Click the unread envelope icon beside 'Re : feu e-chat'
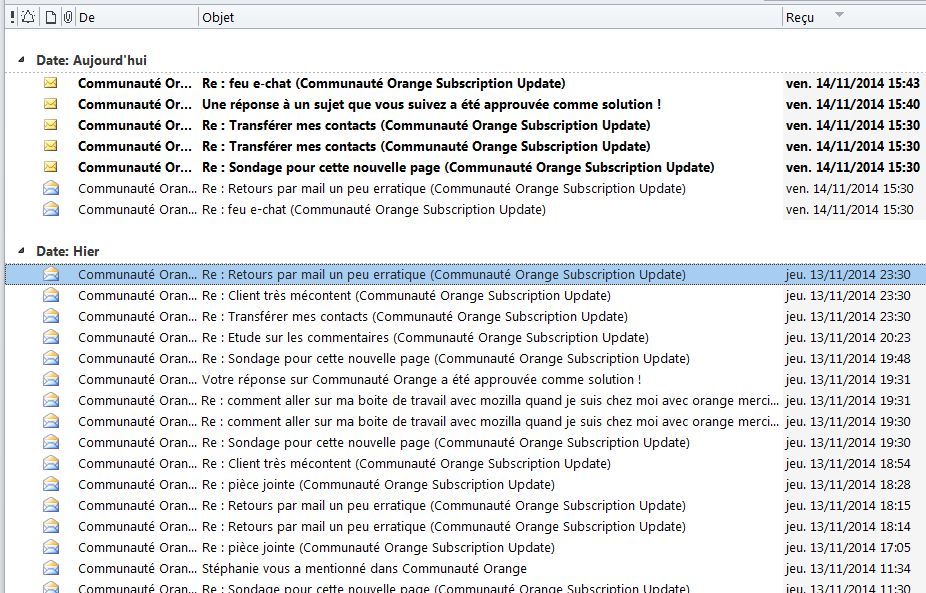Image resolution: width=926 pixels, height=593 pixels. point(52,82)
